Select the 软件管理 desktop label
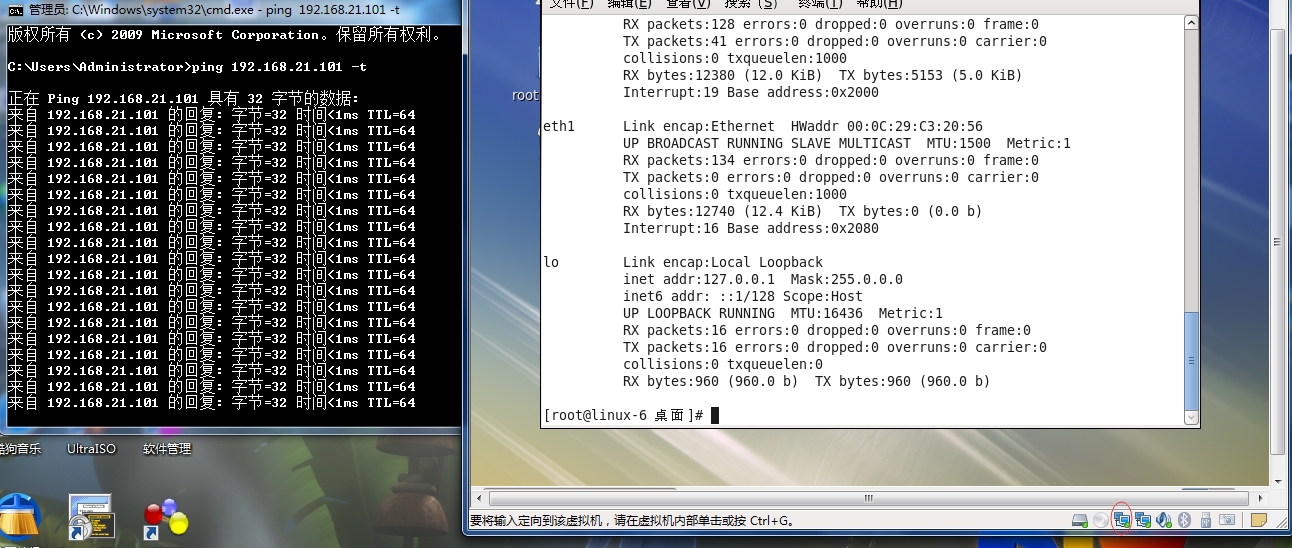This screenshot has width=1292, height=548. pyautogui.click(x=167, y=449)
